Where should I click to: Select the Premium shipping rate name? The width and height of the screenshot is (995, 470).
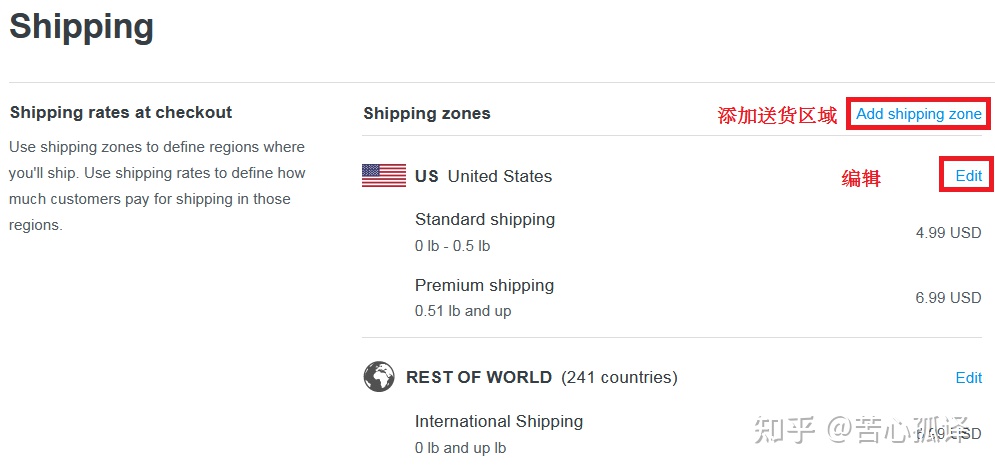coord(484,285)
